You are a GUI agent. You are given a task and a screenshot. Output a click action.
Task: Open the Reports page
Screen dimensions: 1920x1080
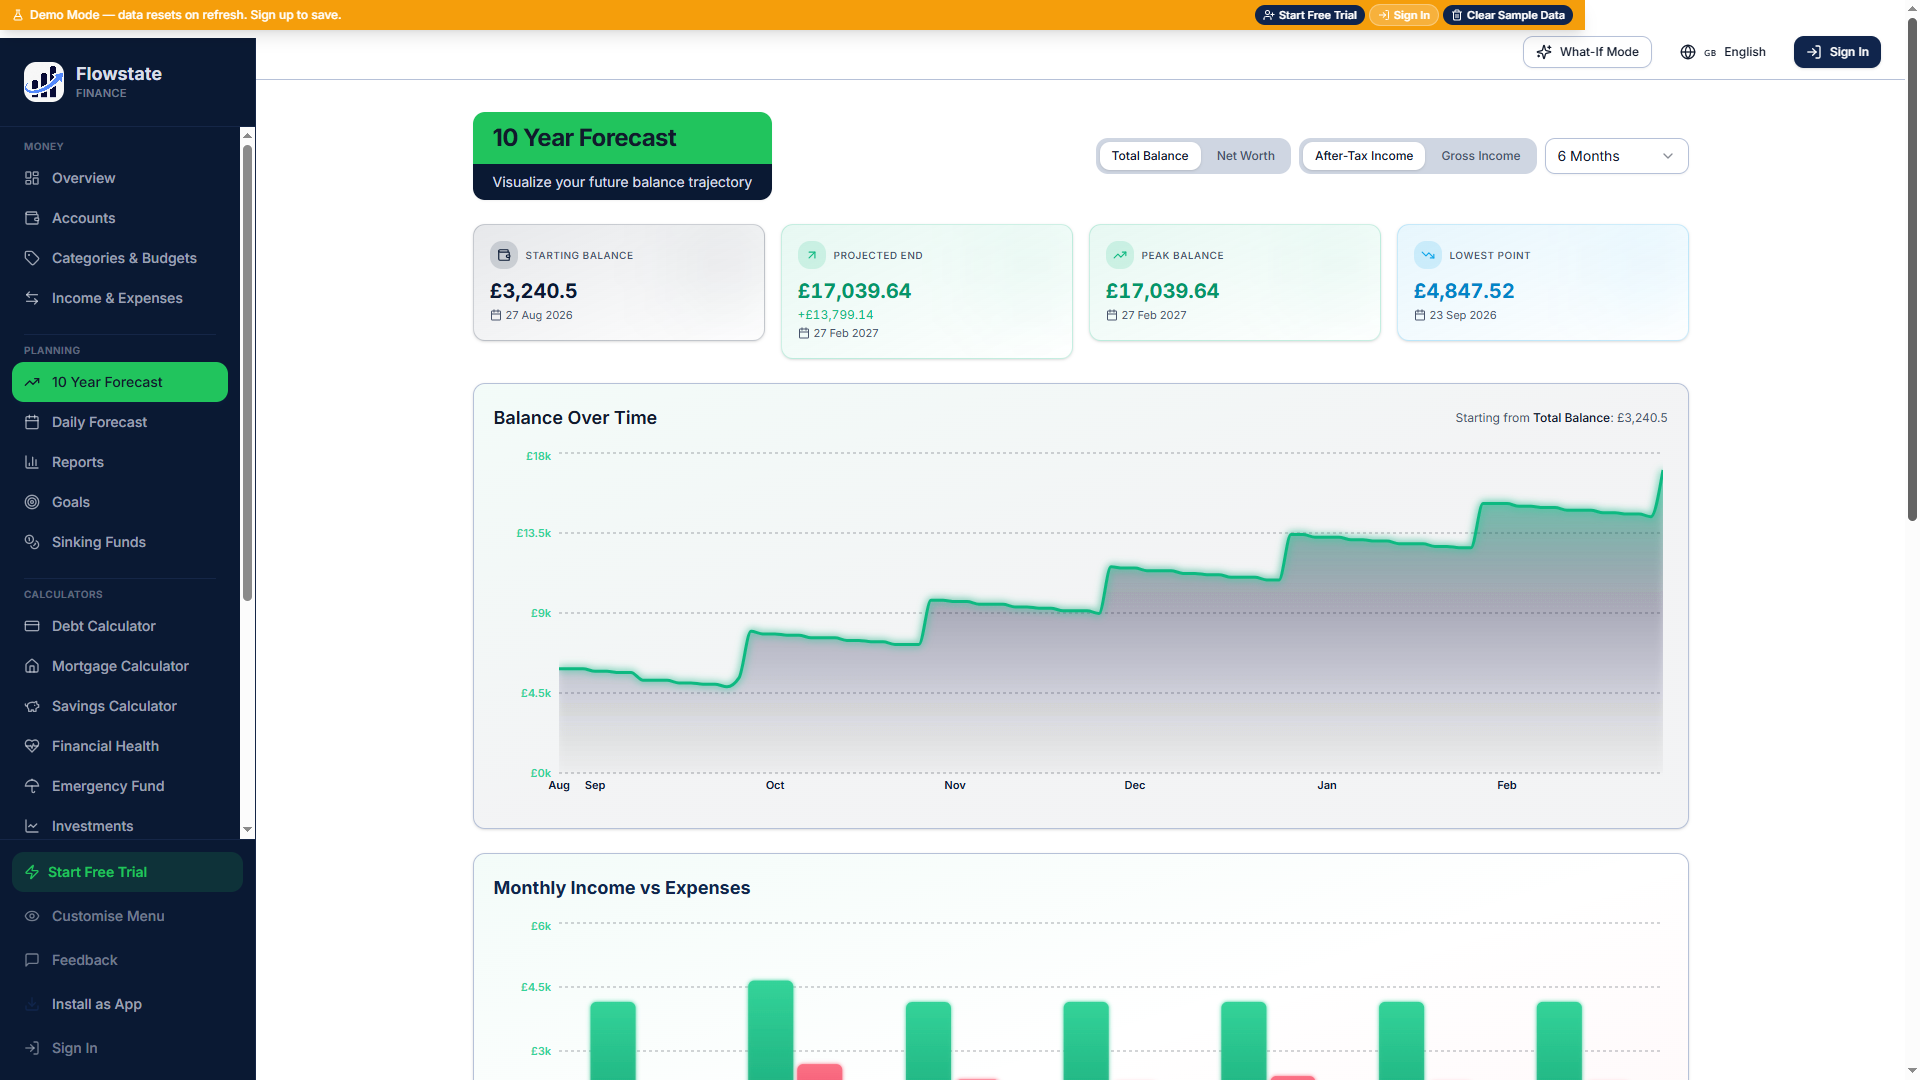120,462
